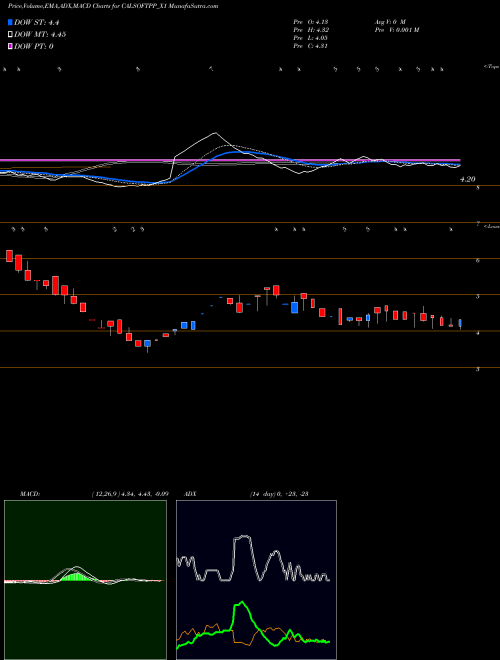Click the ADX values '(14 day) 6, +23, -23'

[278, 494]
